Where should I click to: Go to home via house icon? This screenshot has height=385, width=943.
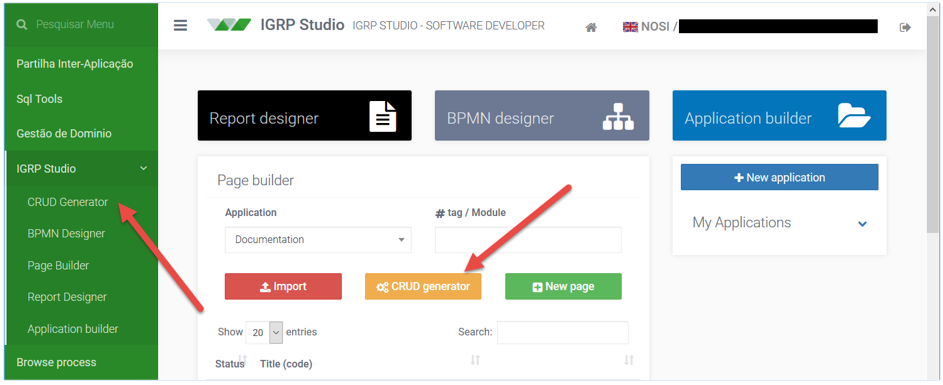point(591,27)
